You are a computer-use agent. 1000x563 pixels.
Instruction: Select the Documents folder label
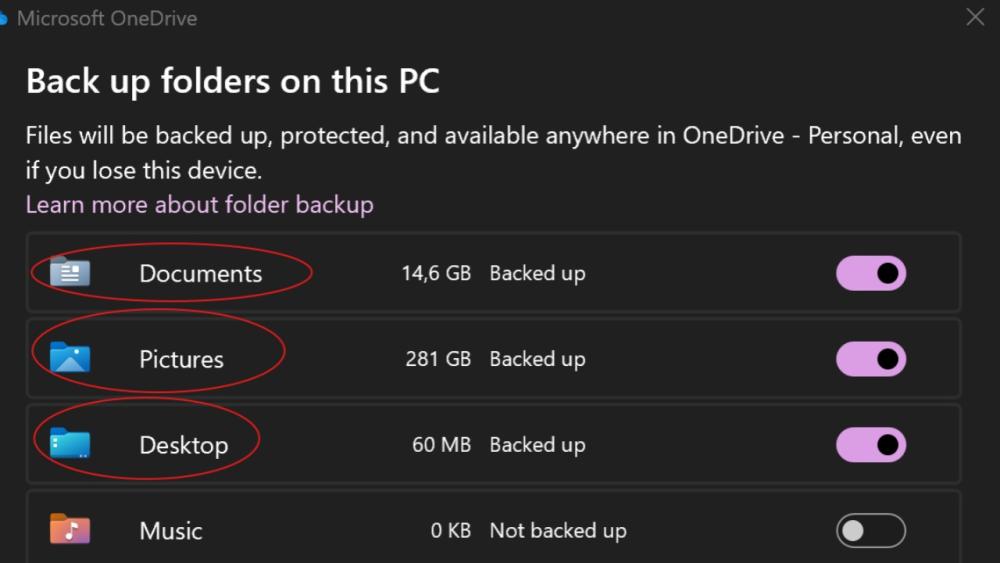tap(200, 273)
